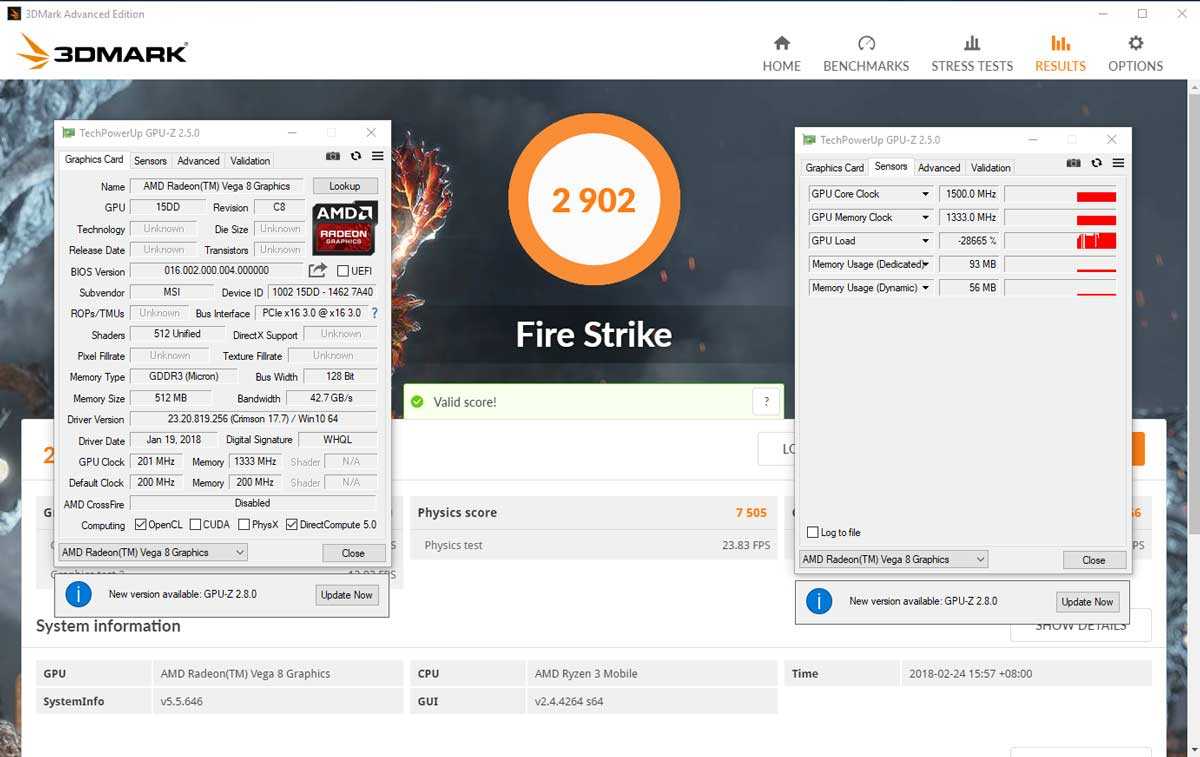Click the Physics score value 7 505

(x=751, y=512)
